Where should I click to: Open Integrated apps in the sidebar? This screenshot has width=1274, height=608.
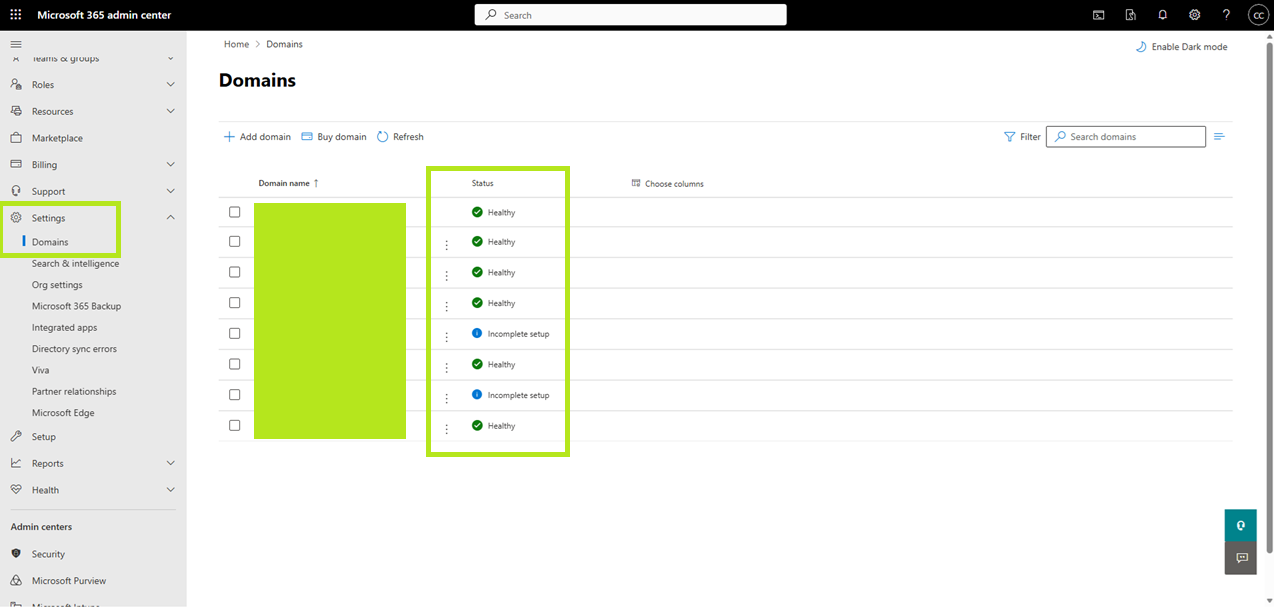coord(64,327)
